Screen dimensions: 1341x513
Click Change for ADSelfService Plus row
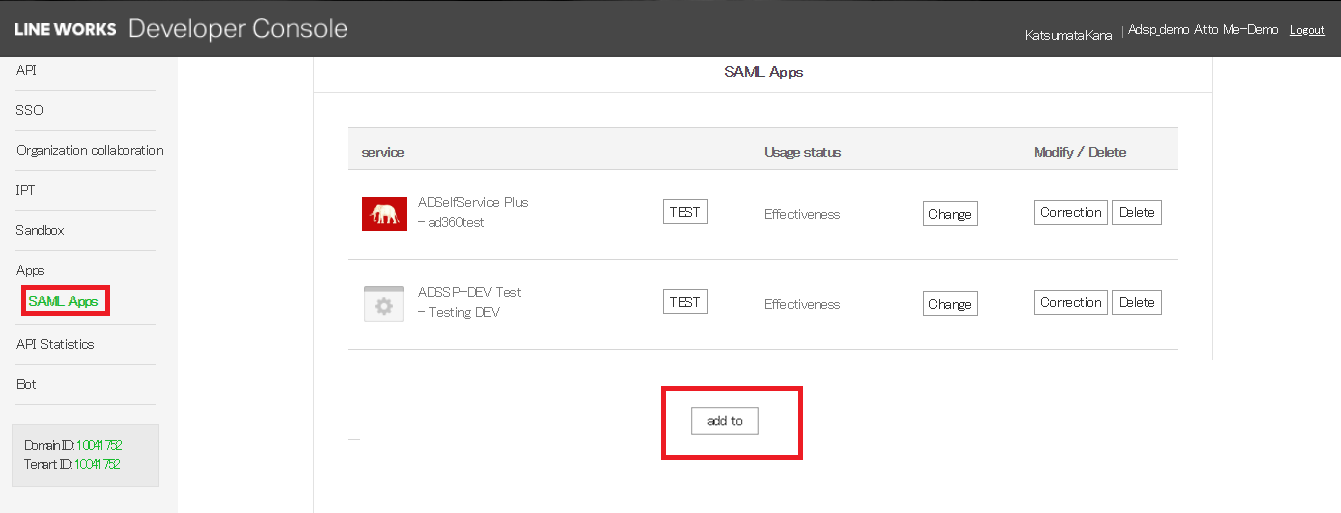[950, 214]
